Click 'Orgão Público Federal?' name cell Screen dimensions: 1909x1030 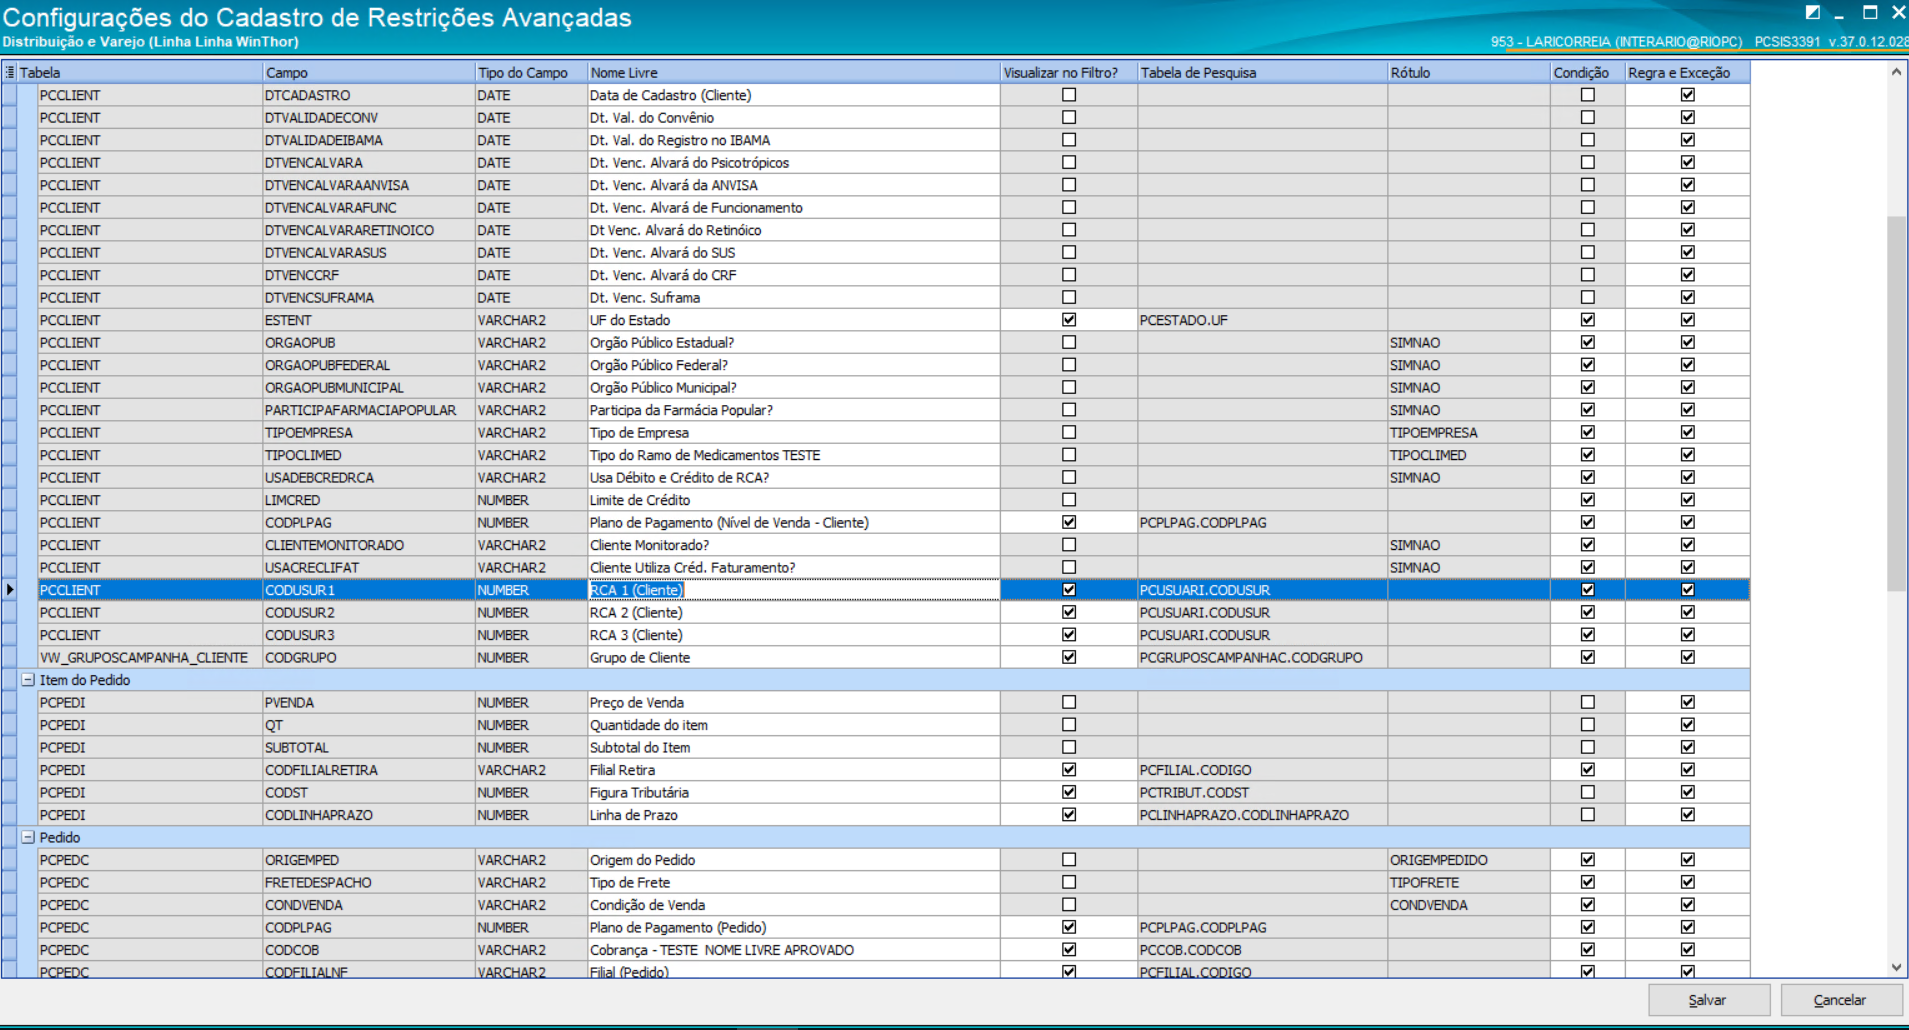[x=794, y=365]
